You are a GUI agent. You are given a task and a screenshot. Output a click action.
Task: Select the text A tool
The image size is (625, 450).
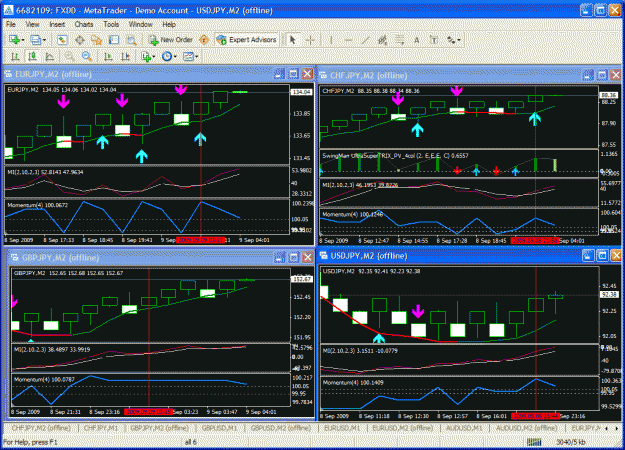417,40
